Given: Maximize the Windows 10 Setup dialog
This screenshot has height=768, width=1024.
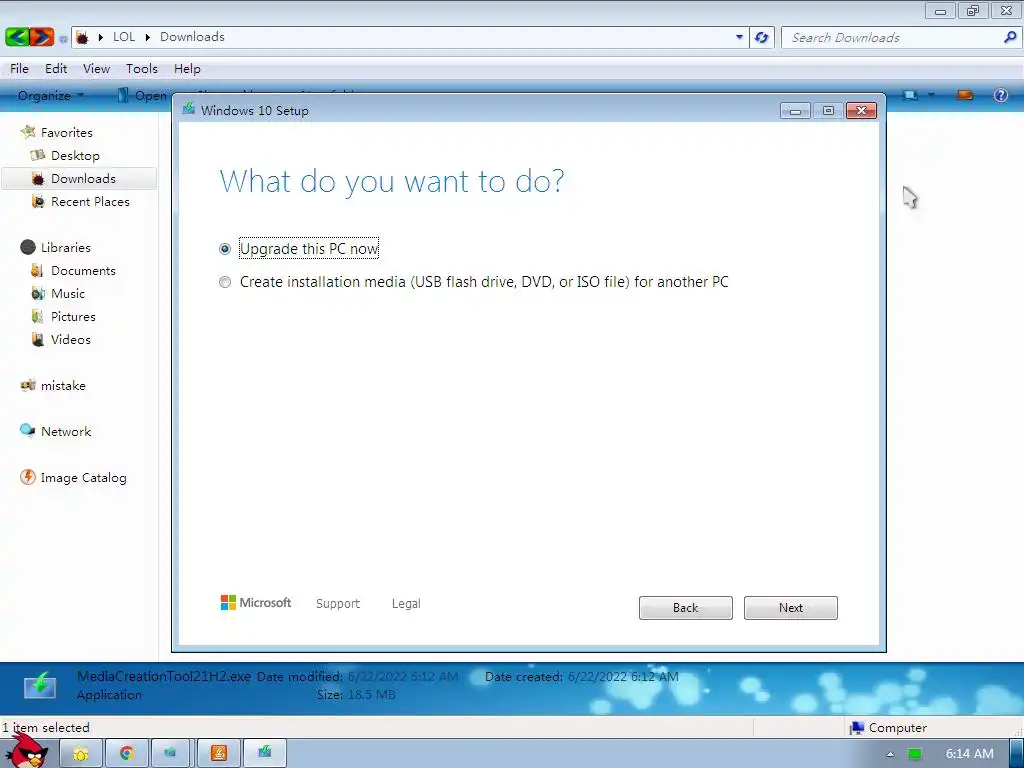Looking at the screenshot, I should [x=828, y=111].
